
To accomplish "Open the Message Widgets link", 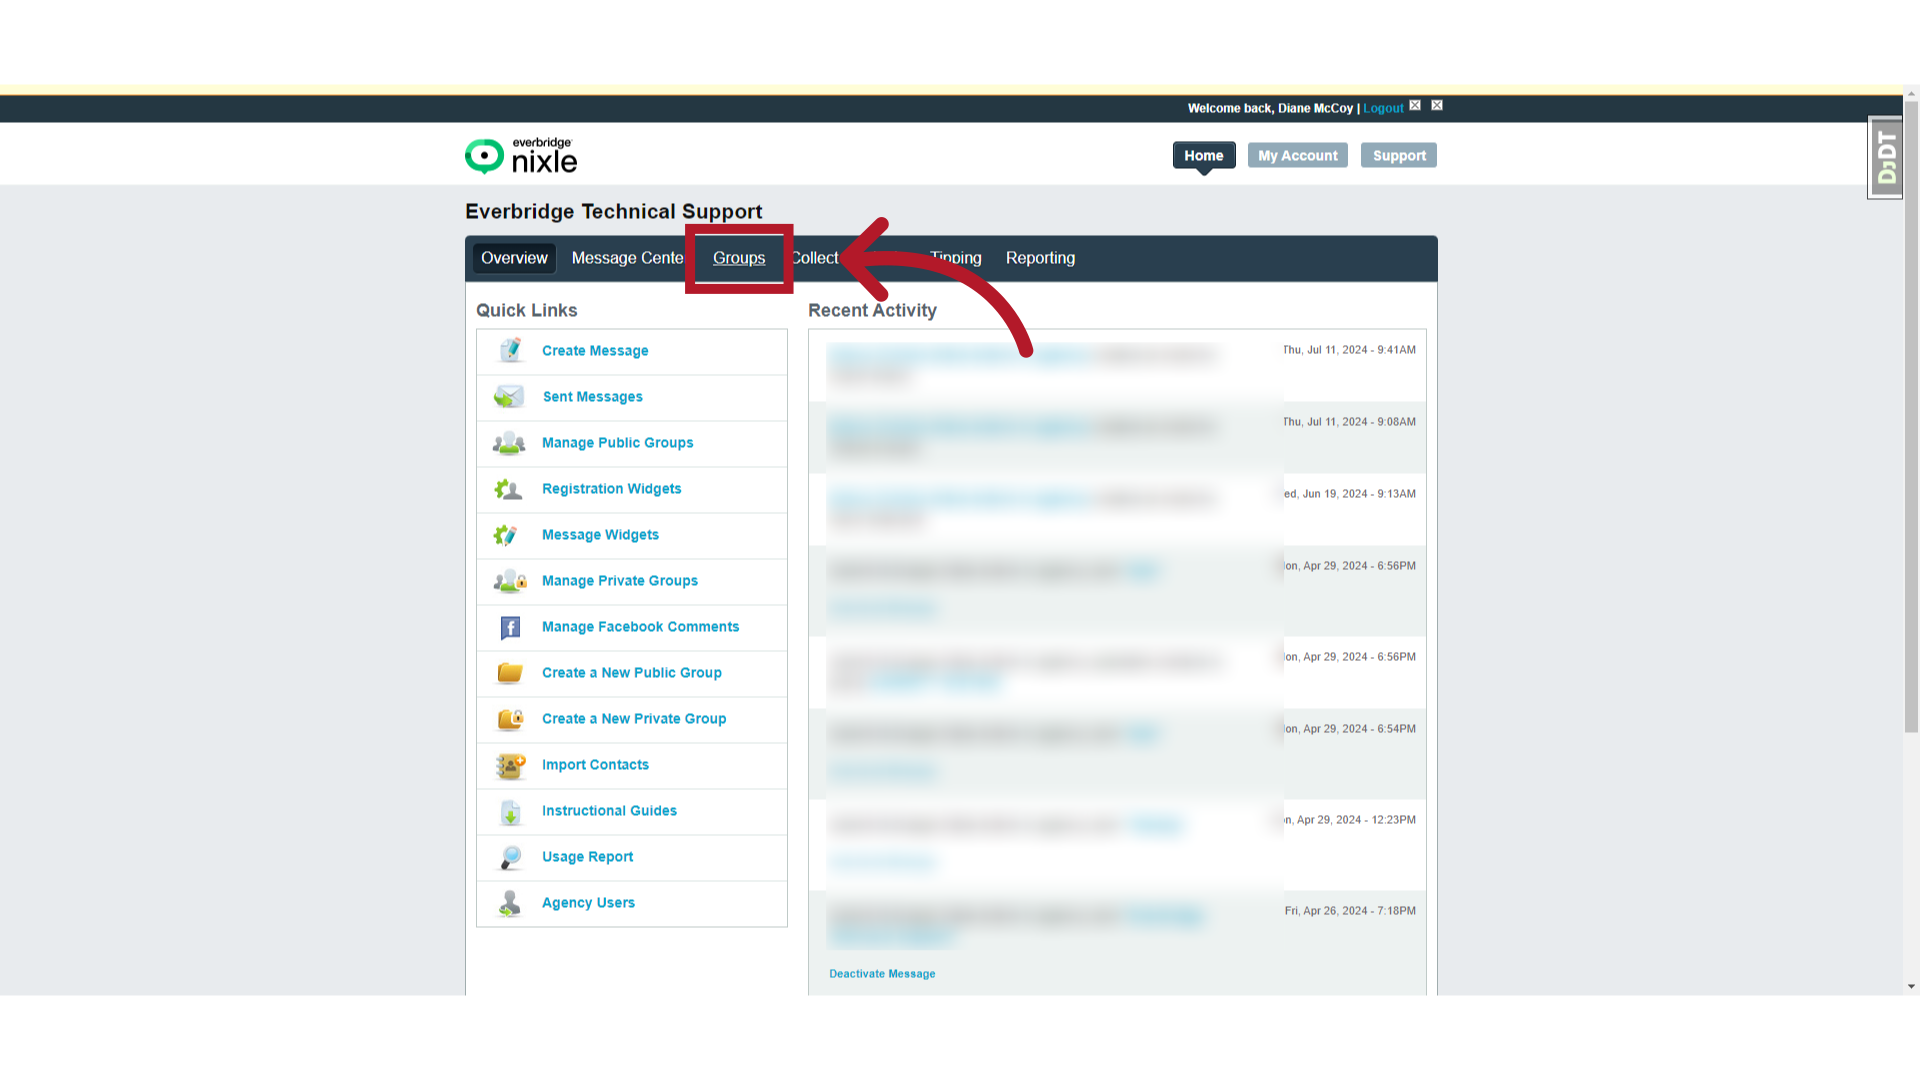I will (x=600, y=535).
